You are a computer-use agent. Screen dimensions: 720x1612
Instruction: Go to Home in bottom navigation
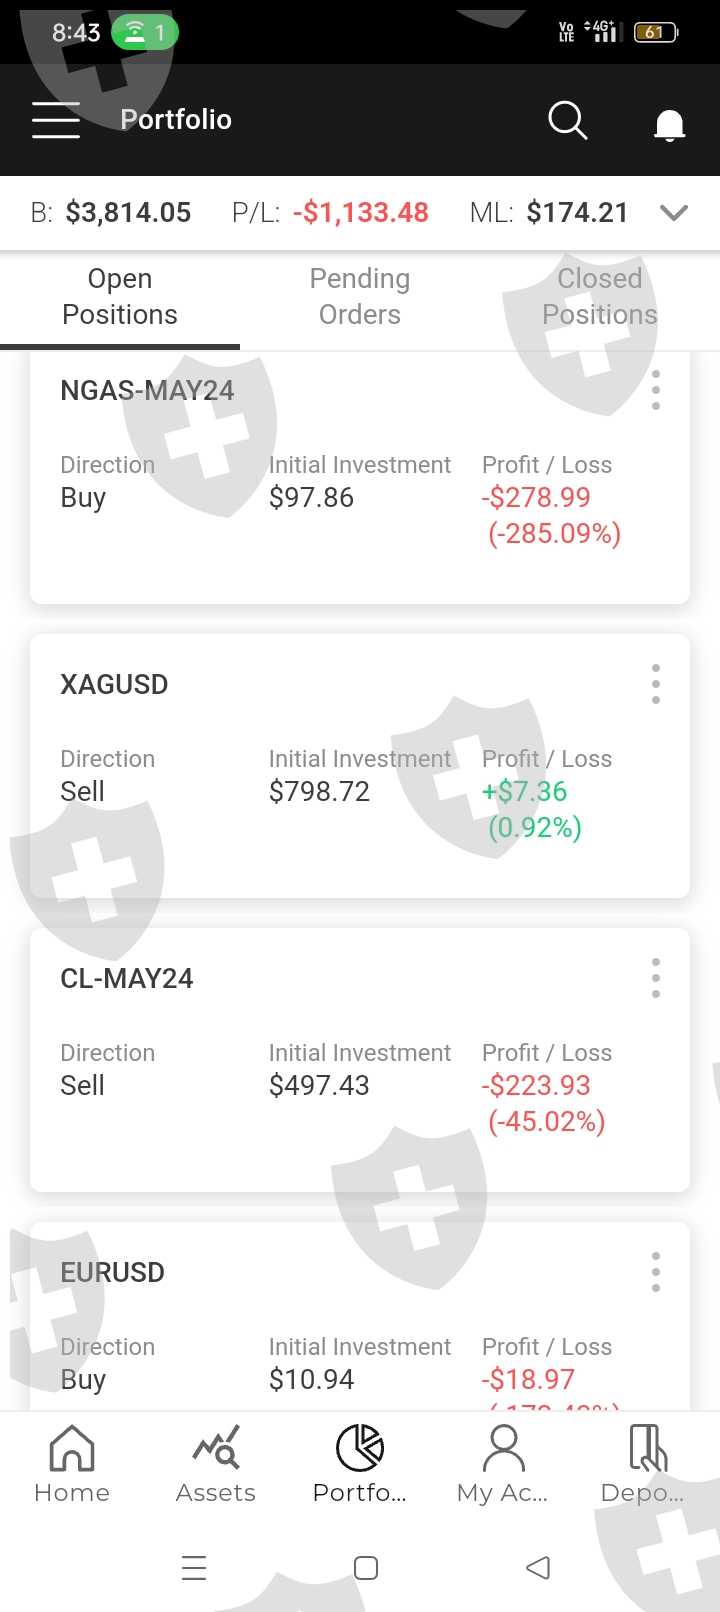72,1464
